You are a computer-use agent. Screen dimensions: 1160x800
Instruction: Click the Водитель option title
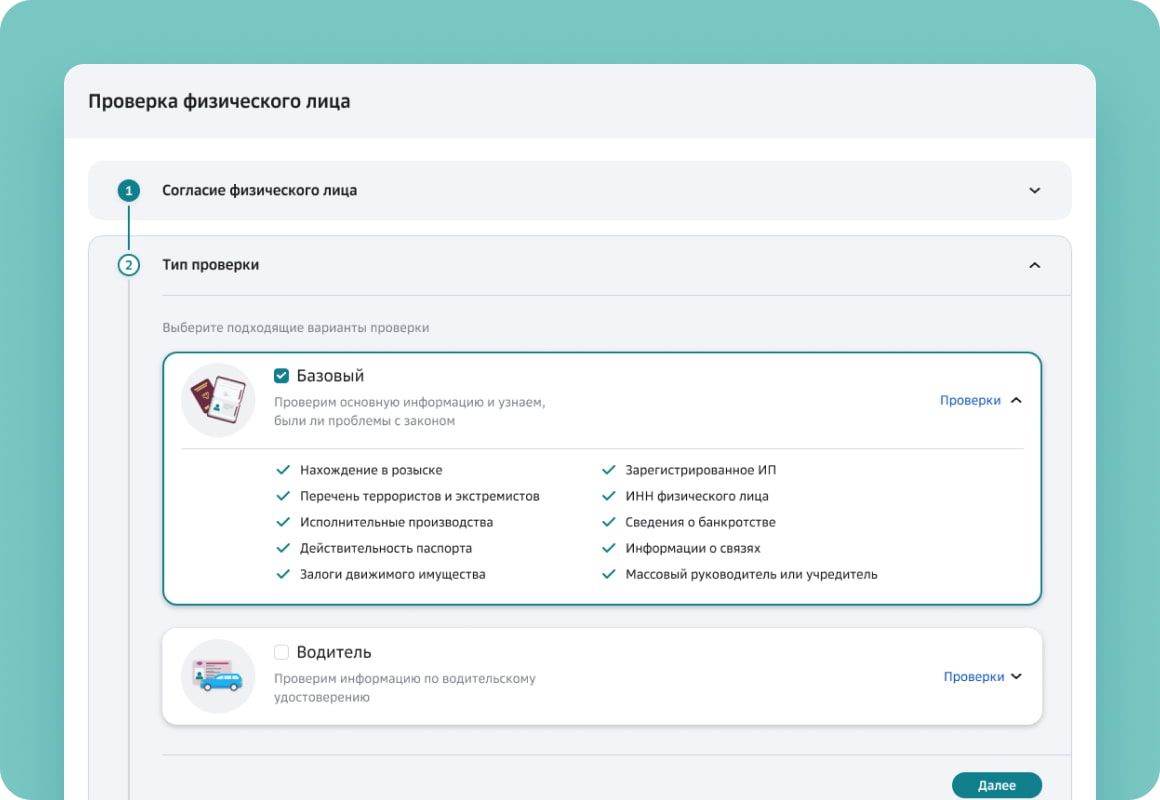tap(334, 652)
